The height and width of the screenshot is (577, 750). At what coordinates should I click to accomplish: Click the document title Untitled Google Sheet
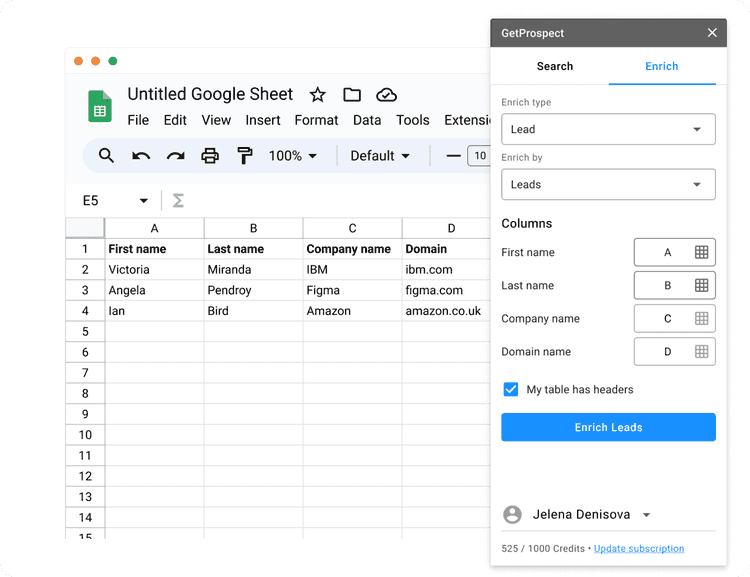pos(210,94)
